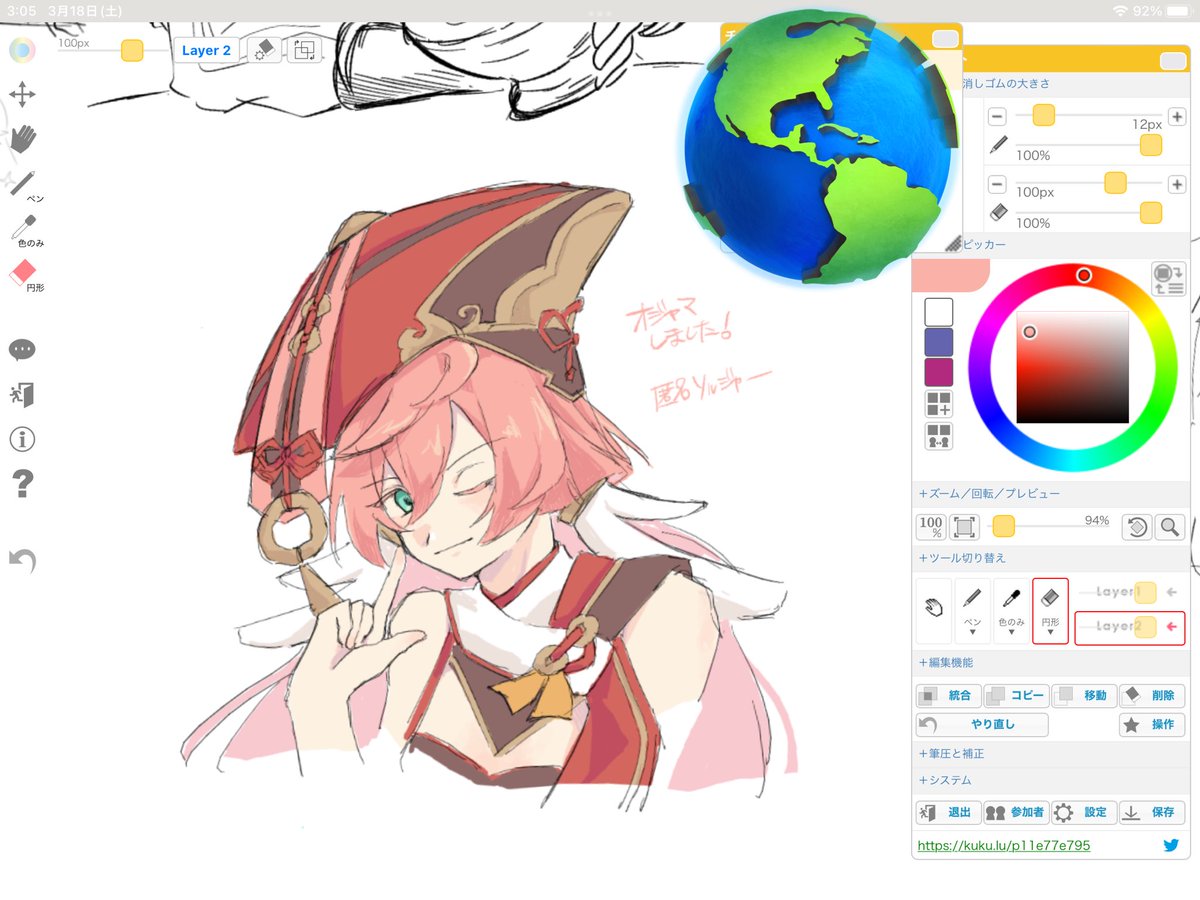Open the eraser settings icon in the top bar
Image resolution: width=1200 pixels, height=900 pixels.
(264, 50)
